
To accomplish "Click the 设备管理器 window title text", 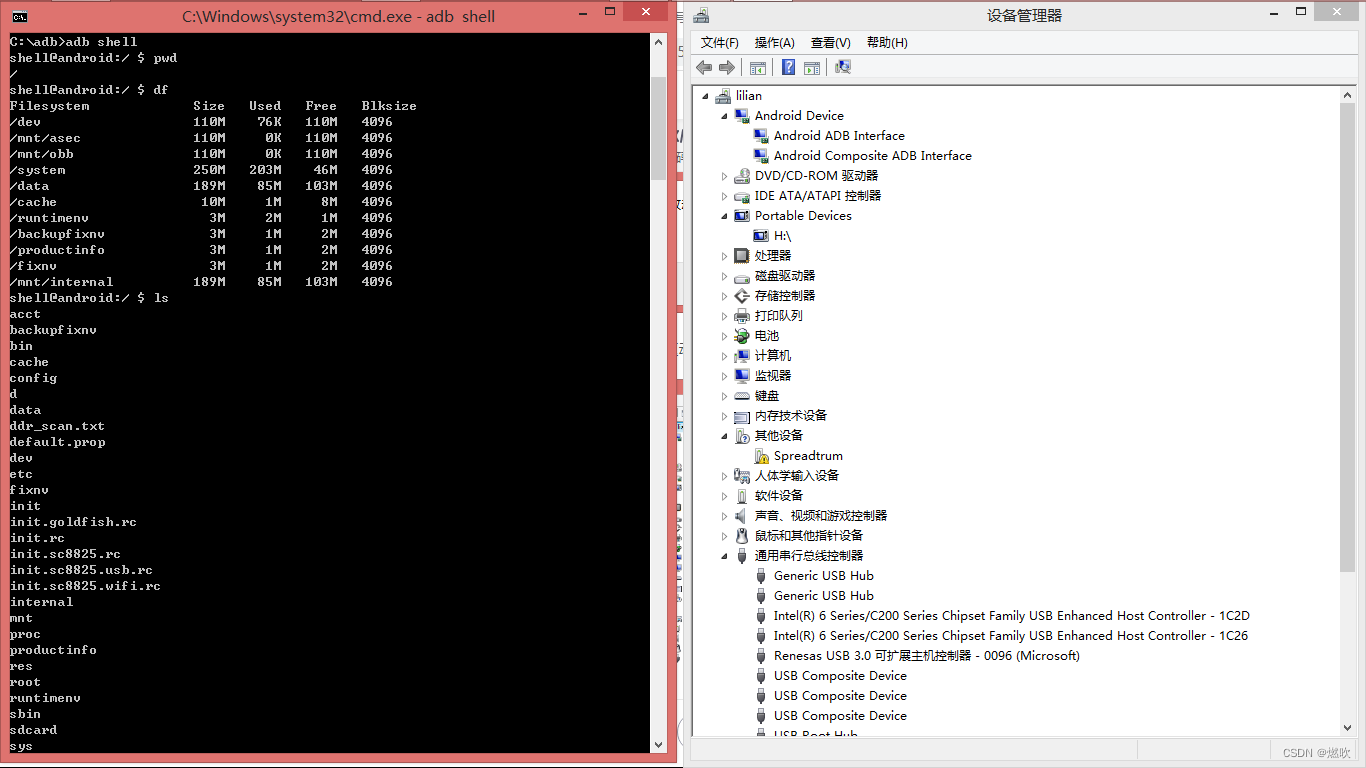I will pyautogui.click(x=1024, y=15).
